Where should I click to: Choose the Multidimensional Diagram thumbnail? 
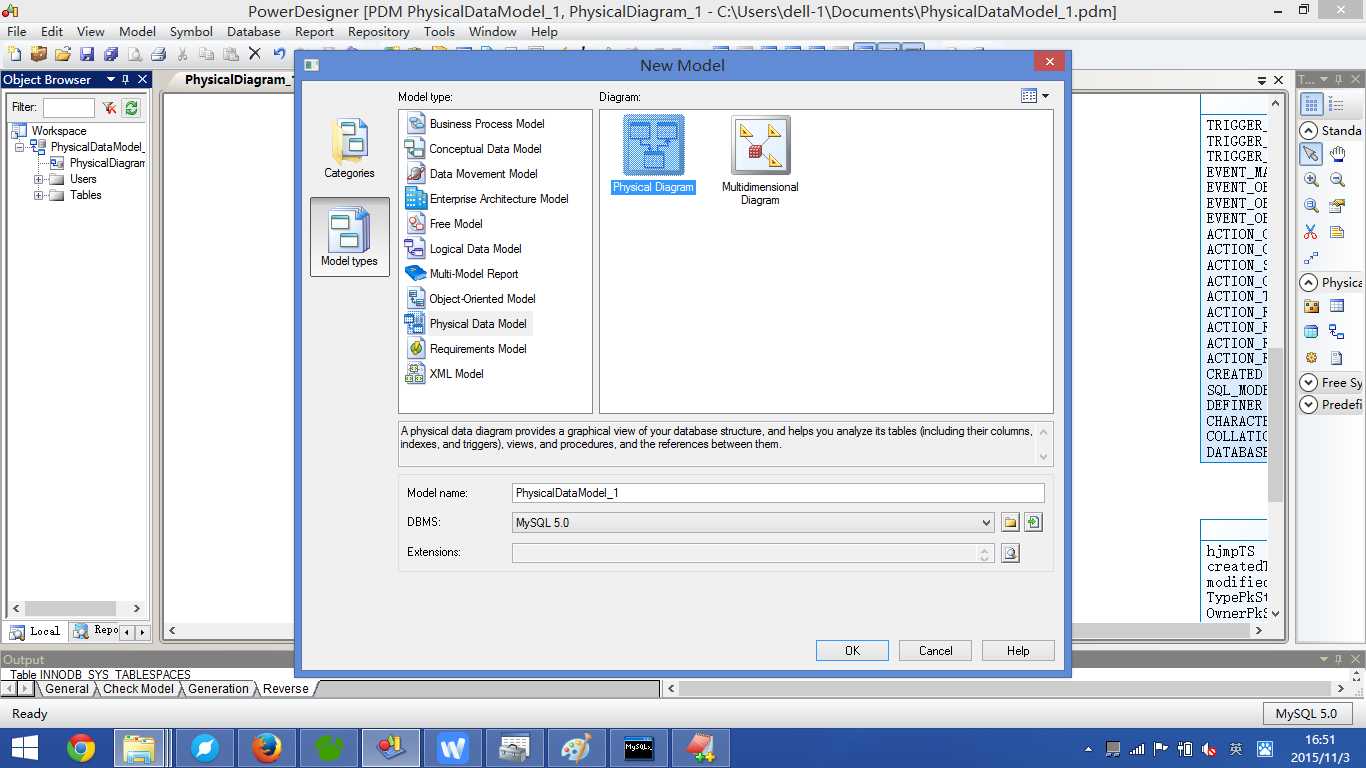760,160
